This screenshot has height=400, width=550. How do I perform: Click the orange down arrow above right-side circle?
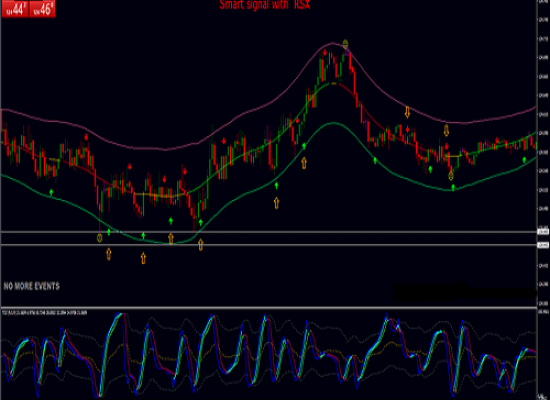point(446,131)
